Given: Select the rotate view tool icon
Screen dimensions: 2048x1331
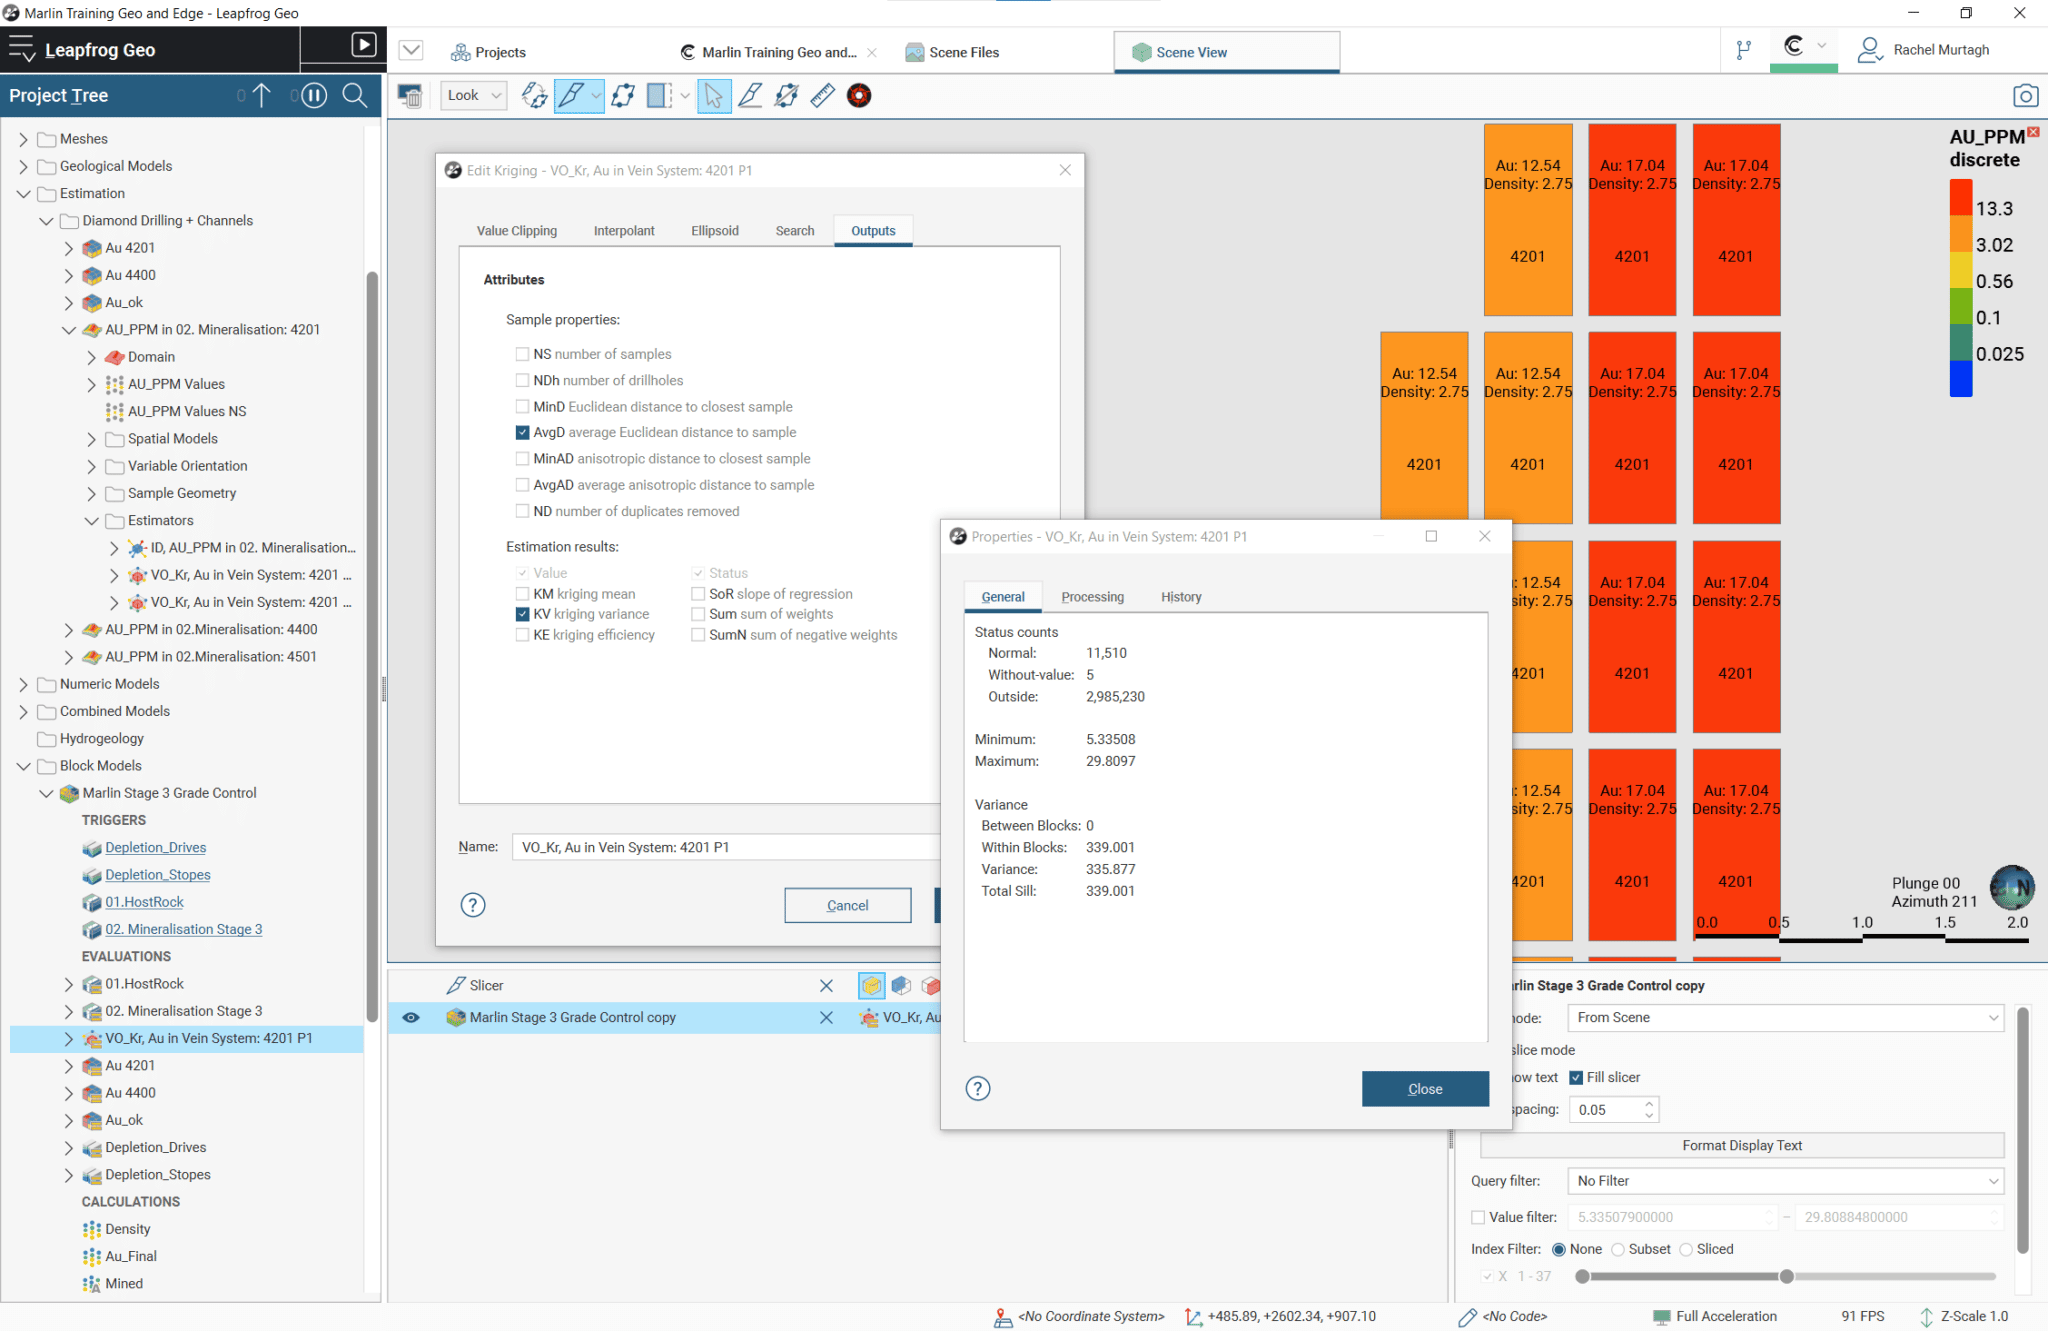Looking at the screenshot, I should pyautogui.click(x=534, y=96).
